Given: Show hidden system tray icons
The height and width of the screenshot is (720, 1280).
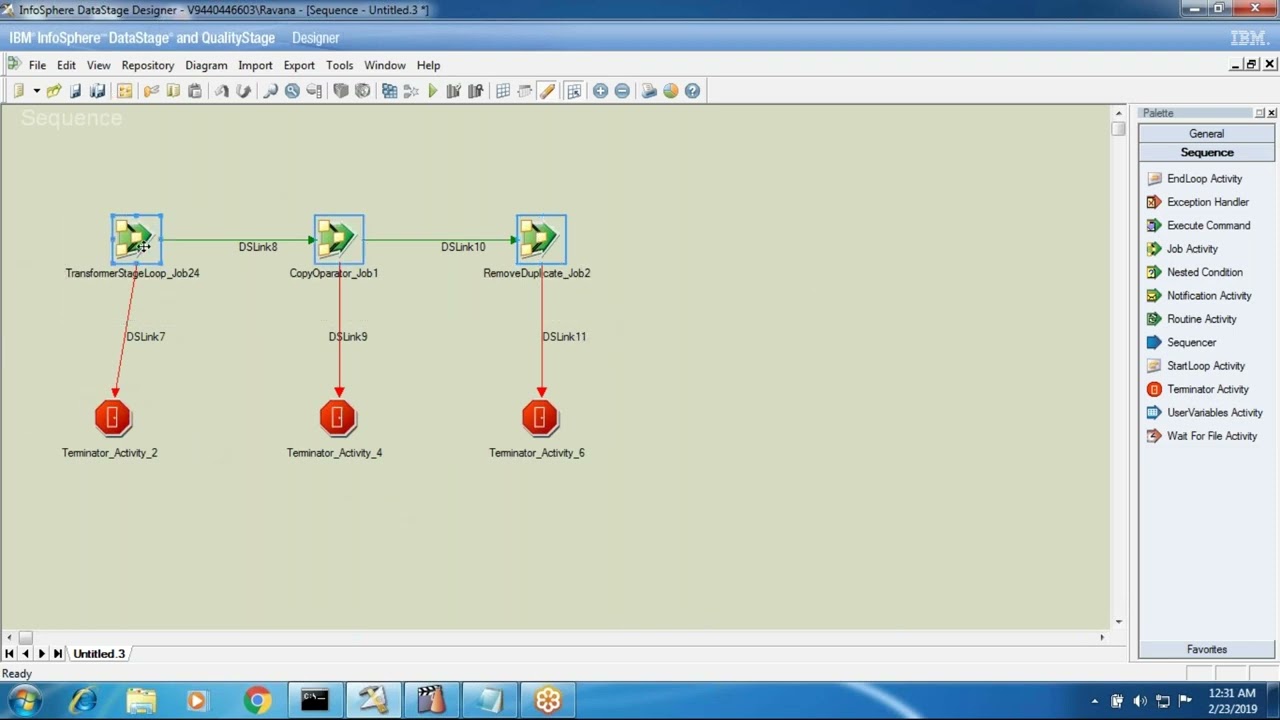Looking at the screenshot, I should 1095,701.
